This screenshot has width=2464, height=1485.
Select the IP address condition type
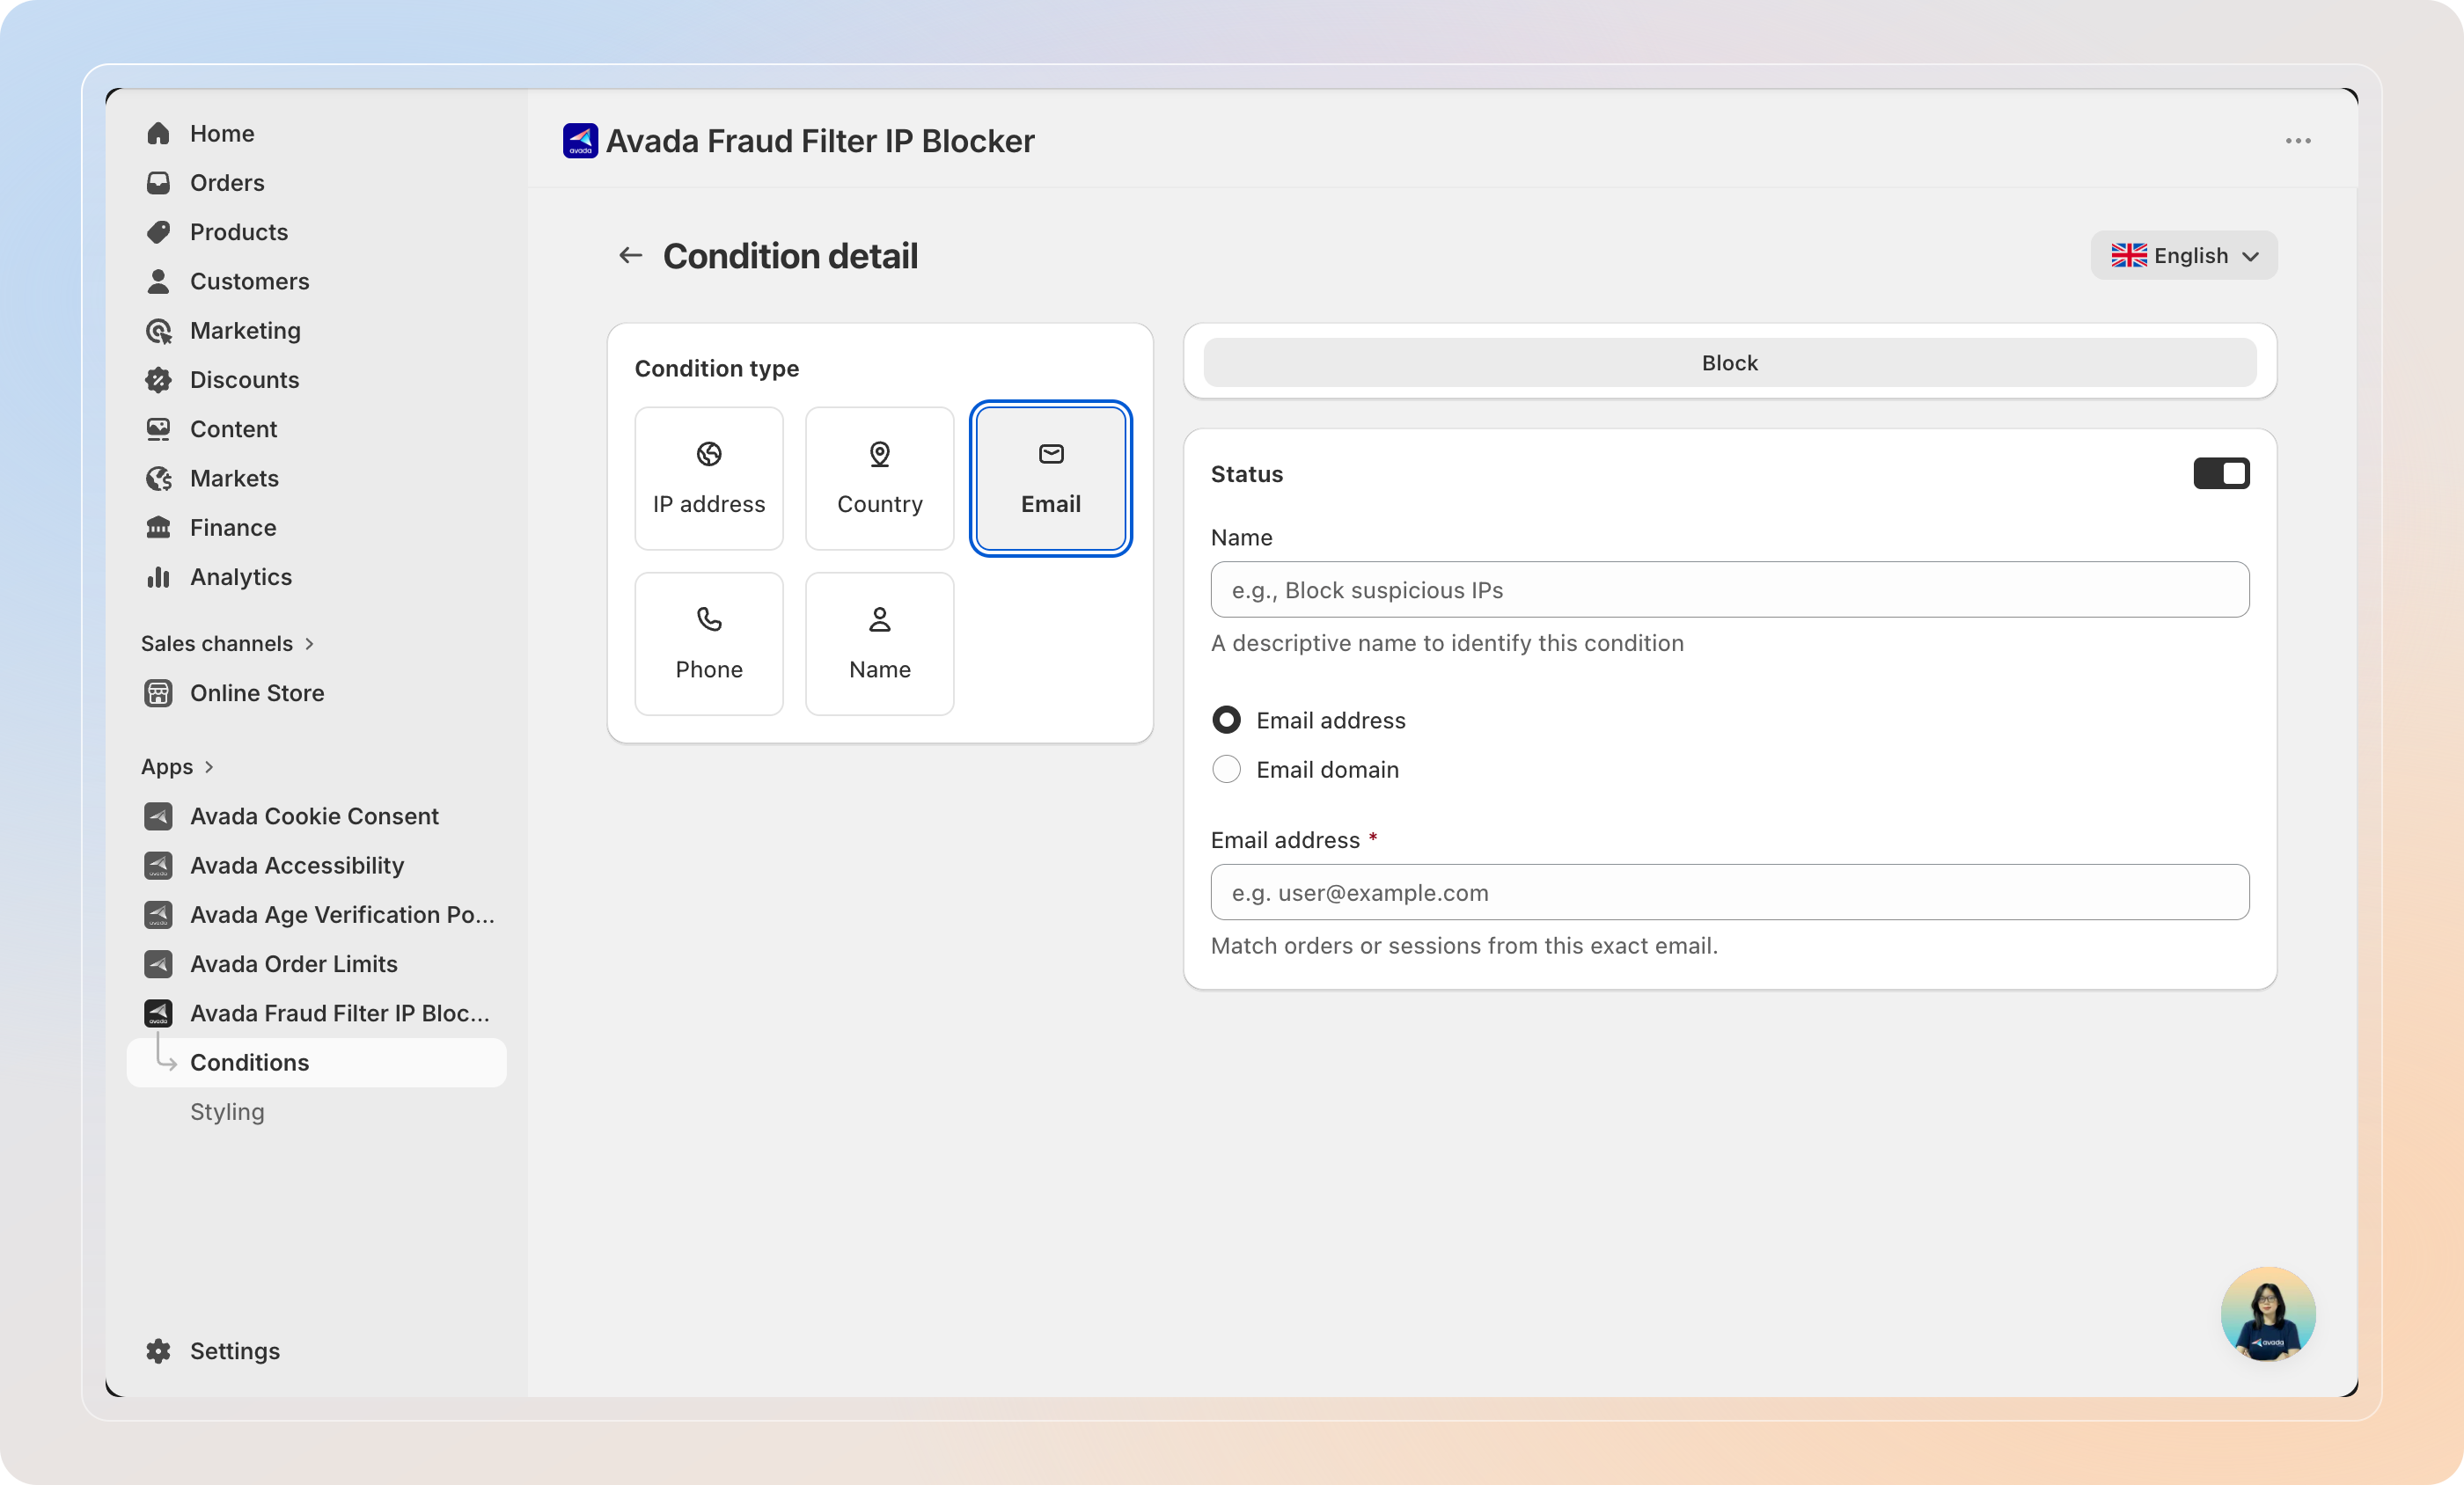point(709,479)
